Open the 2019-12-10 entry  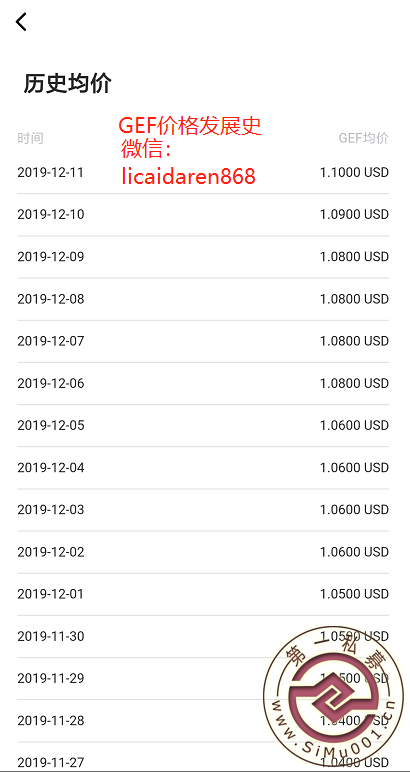[x=203, y=215]
